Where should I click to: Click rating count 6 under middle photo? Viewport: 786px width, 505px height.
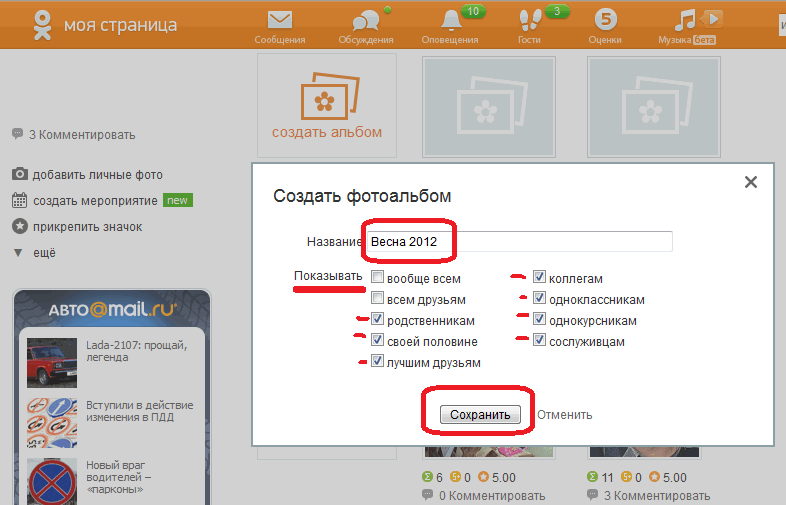pos(439,477)
